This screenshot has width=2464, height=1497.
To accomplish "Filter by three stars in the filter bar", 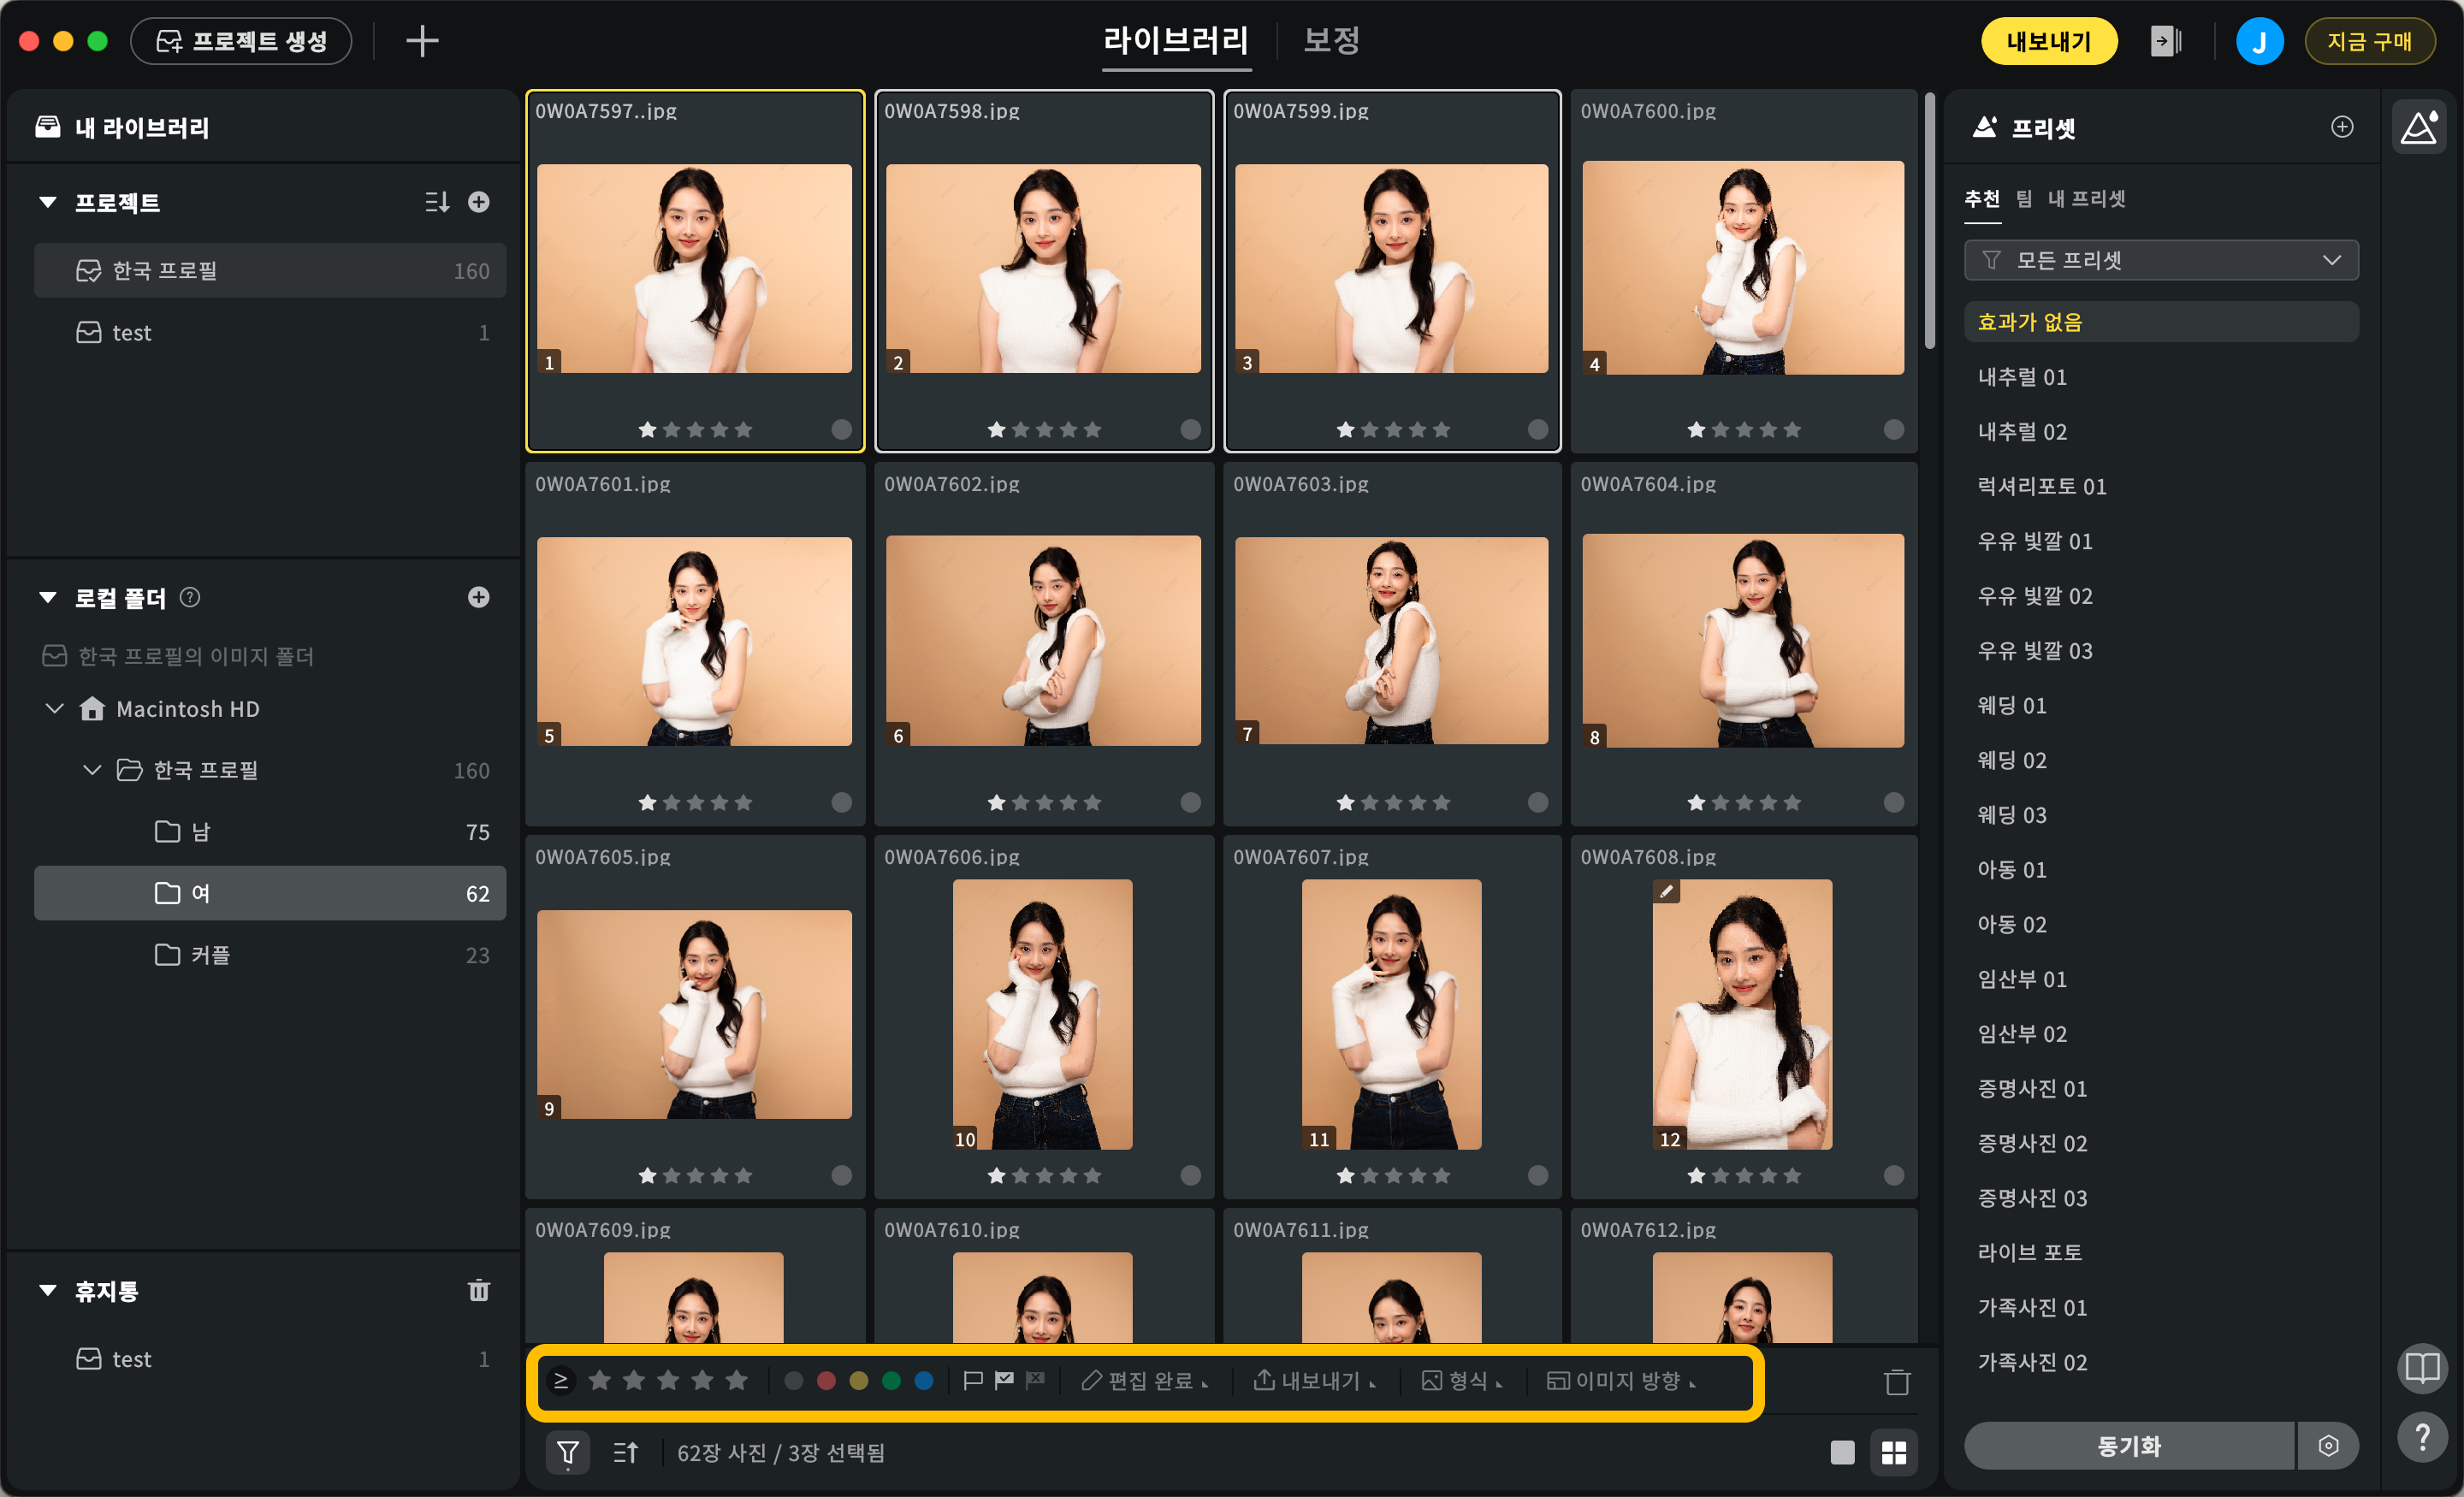I will 668,1380.
